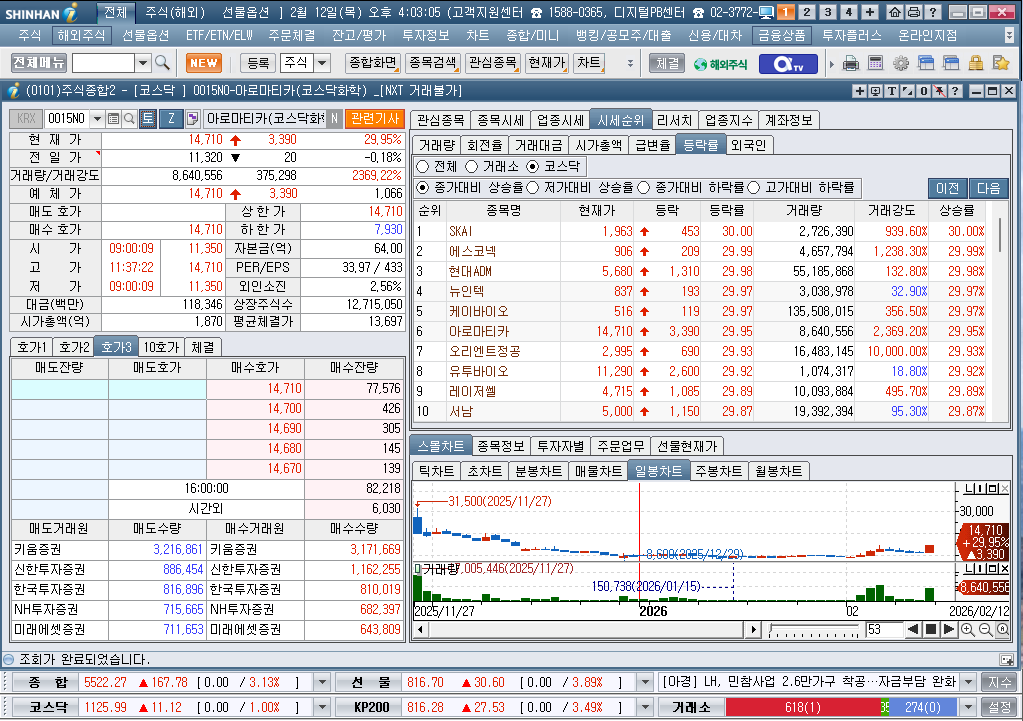Click the chart horizontal scrollbar track

point(586,630)
